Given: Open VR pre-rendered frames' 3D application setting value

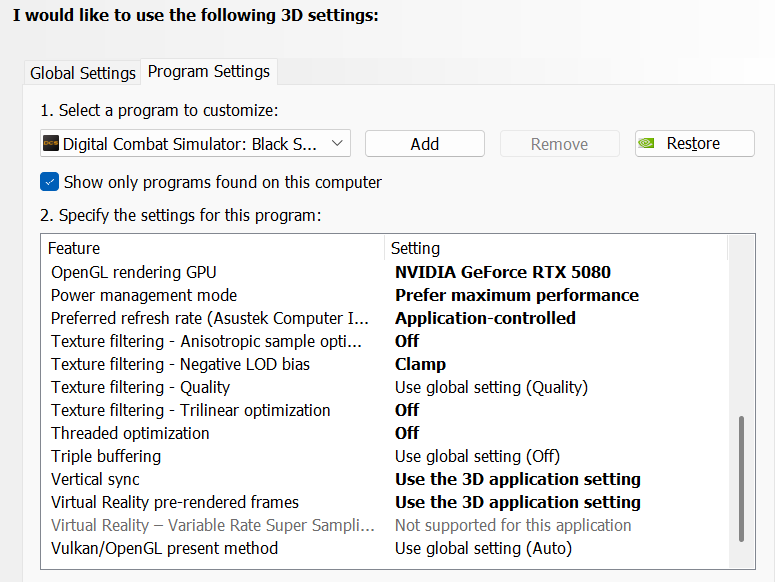Looking at the screenshot, I should 518,502.
